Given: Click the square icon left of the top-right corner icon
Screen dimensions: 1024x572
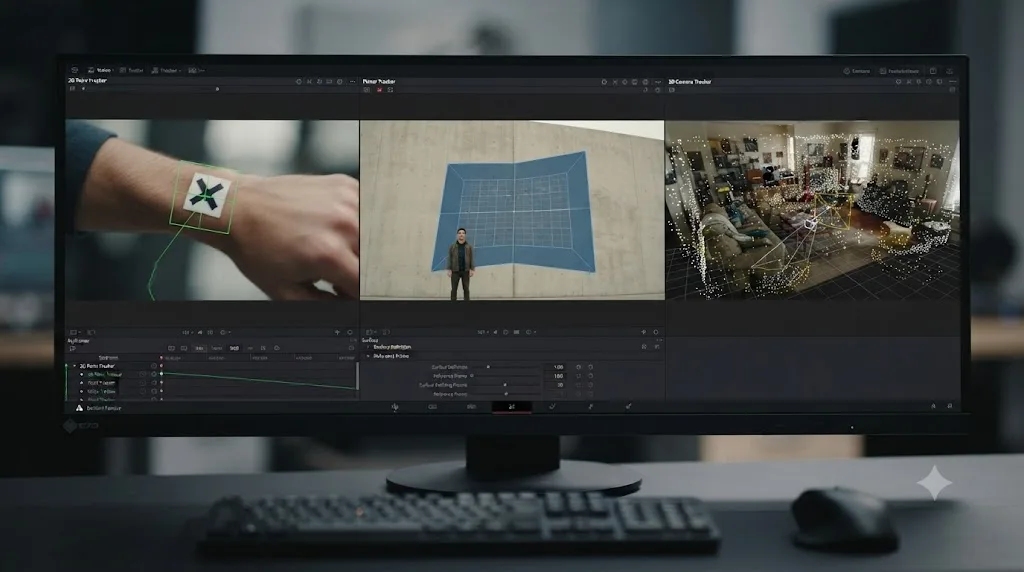Looking at the screenshot, I should [933, 71].
